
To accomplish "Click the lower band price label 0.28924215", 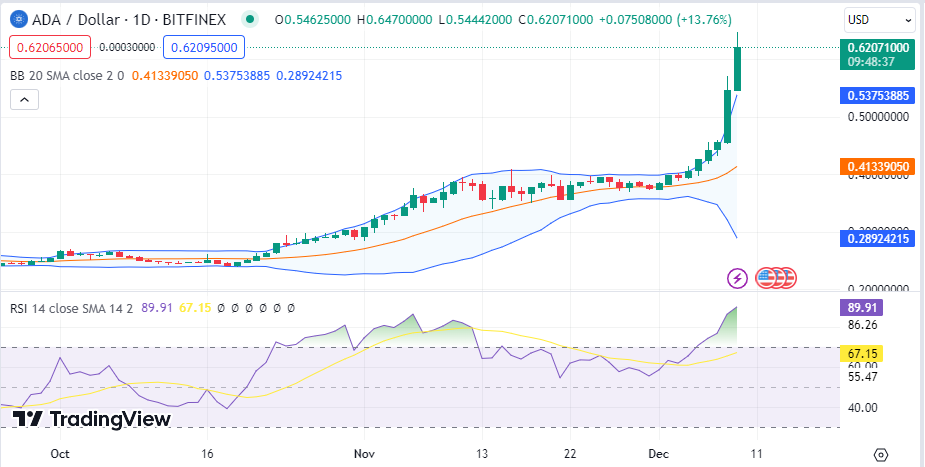I will pyautogui.click(x=878, y=239).
